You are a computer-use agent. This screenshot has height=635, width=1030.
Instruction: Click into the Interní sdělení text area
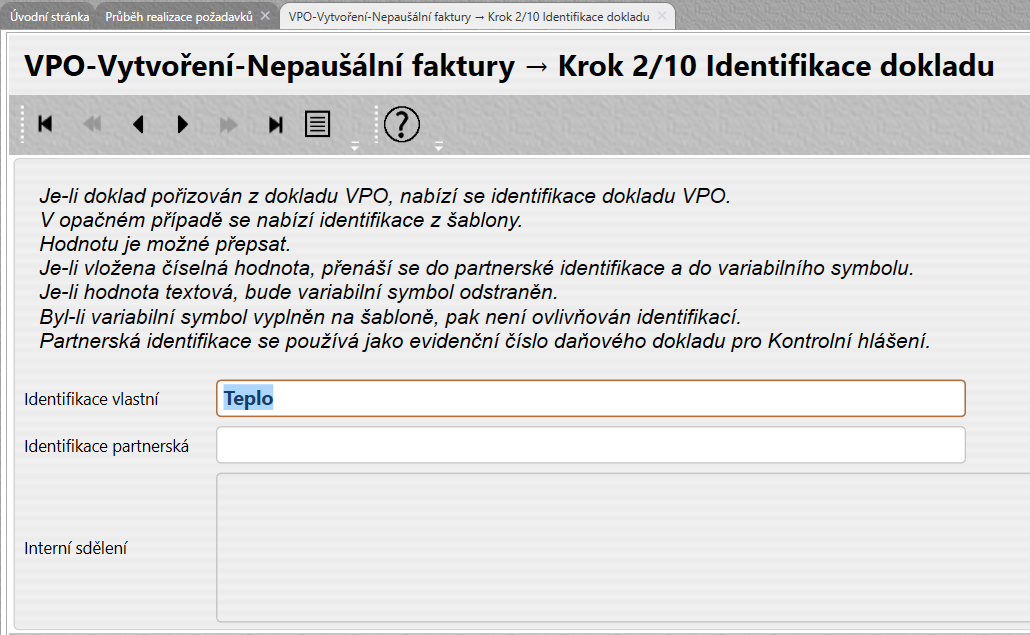click(x=620, y=548)
